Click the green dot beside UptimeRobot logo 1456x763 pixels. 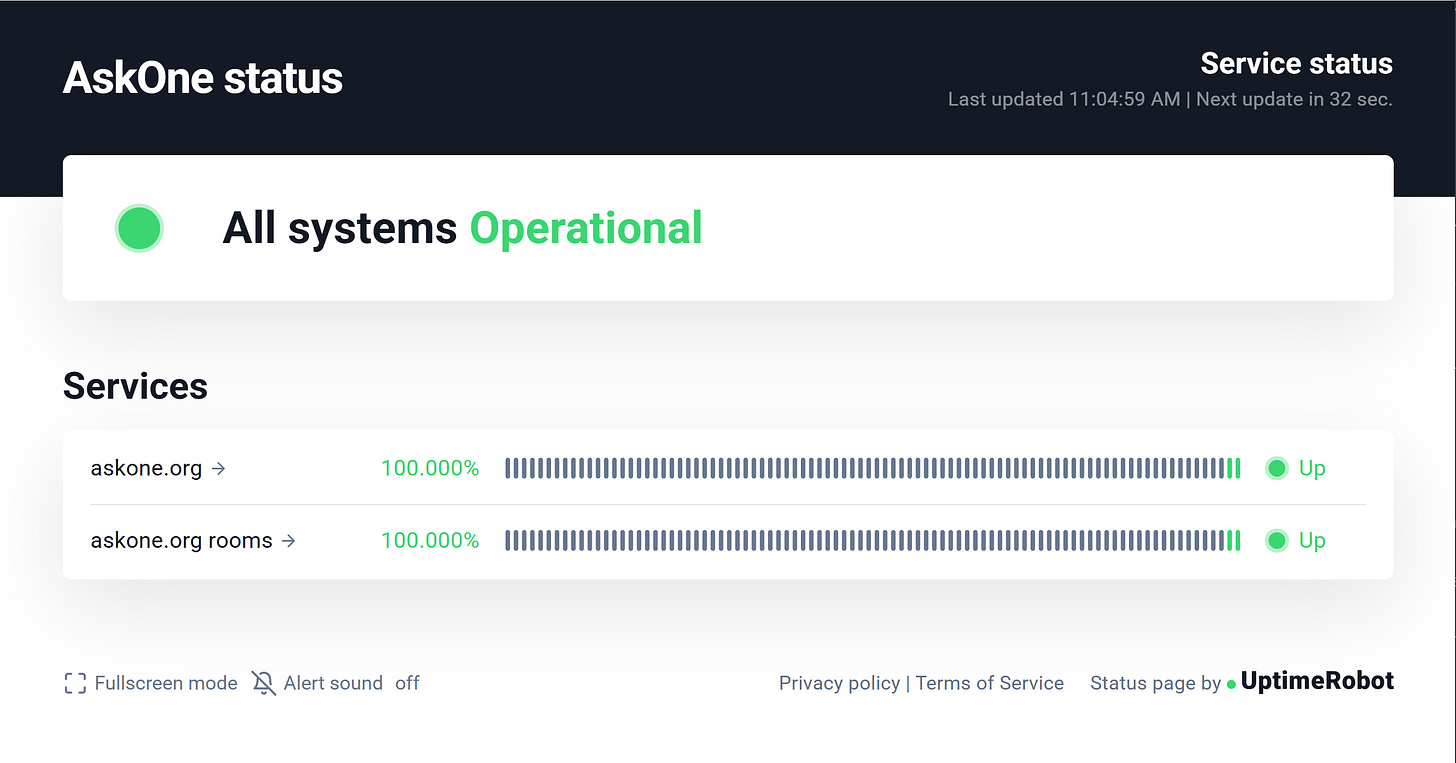pos(1232,684)
